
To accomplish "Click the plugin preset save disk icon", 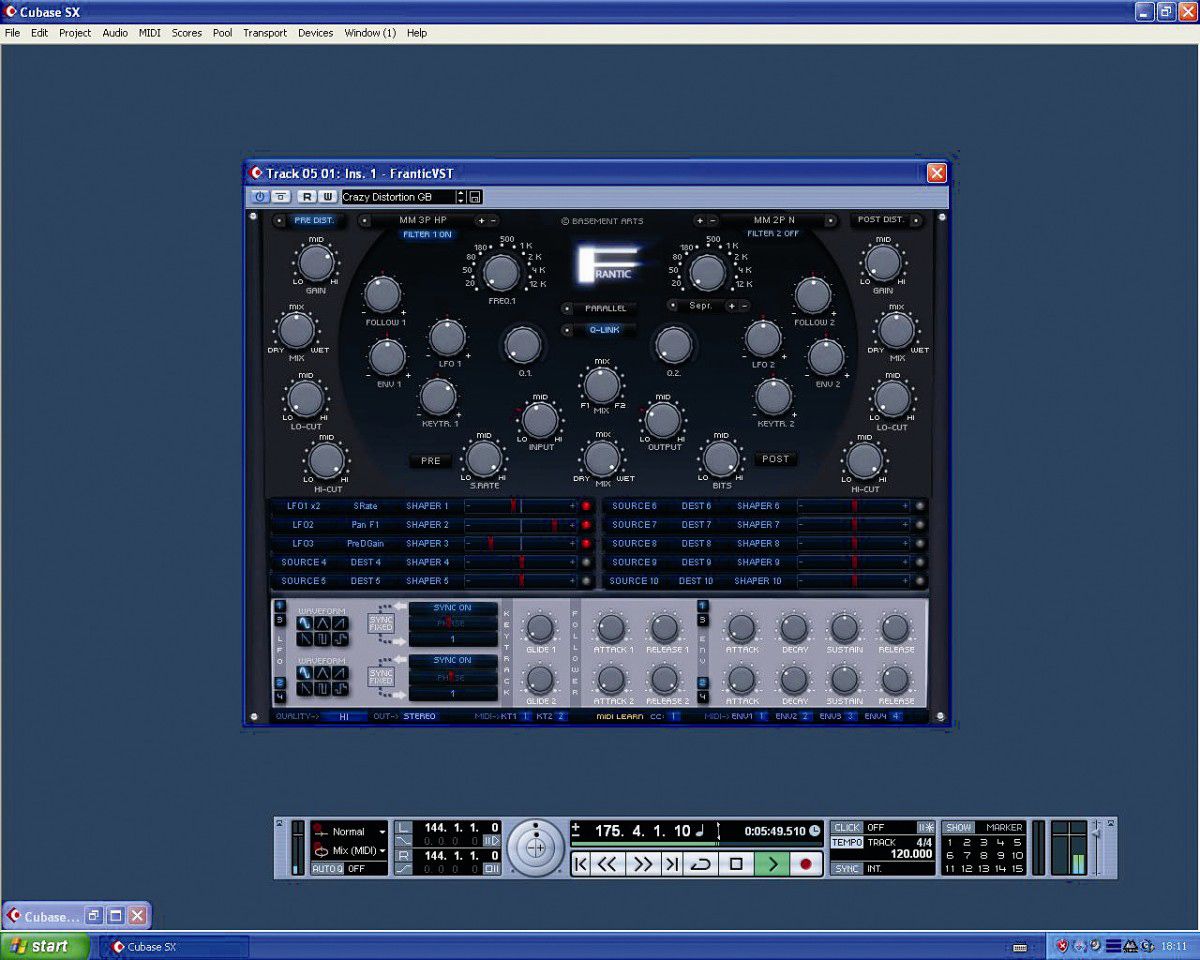I will (475, 197).
